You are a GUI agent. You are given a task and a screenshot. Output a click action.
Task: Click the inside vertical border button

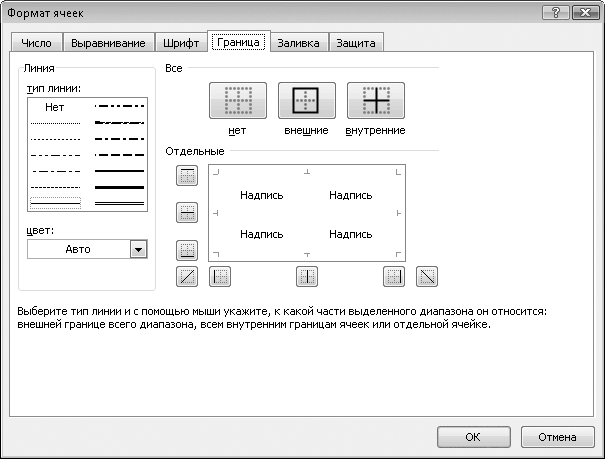[307, 276]
